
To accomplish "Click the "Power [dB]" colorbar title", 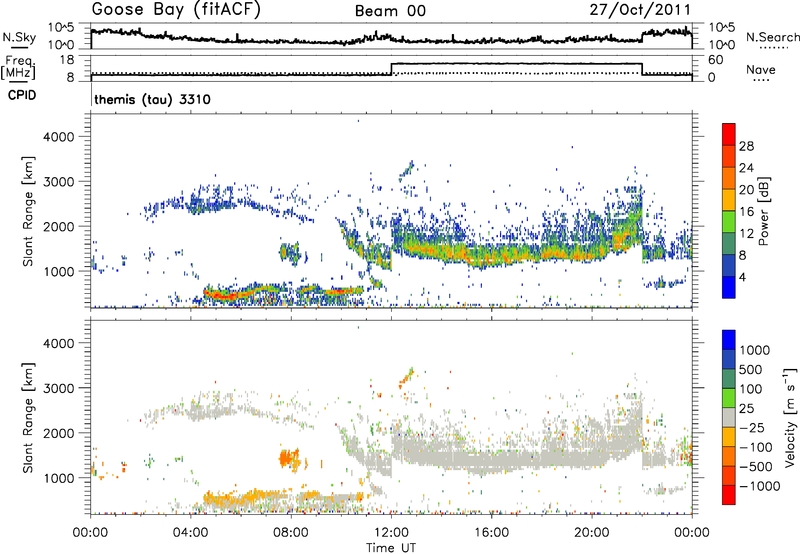I will click(x=764, y=211).
